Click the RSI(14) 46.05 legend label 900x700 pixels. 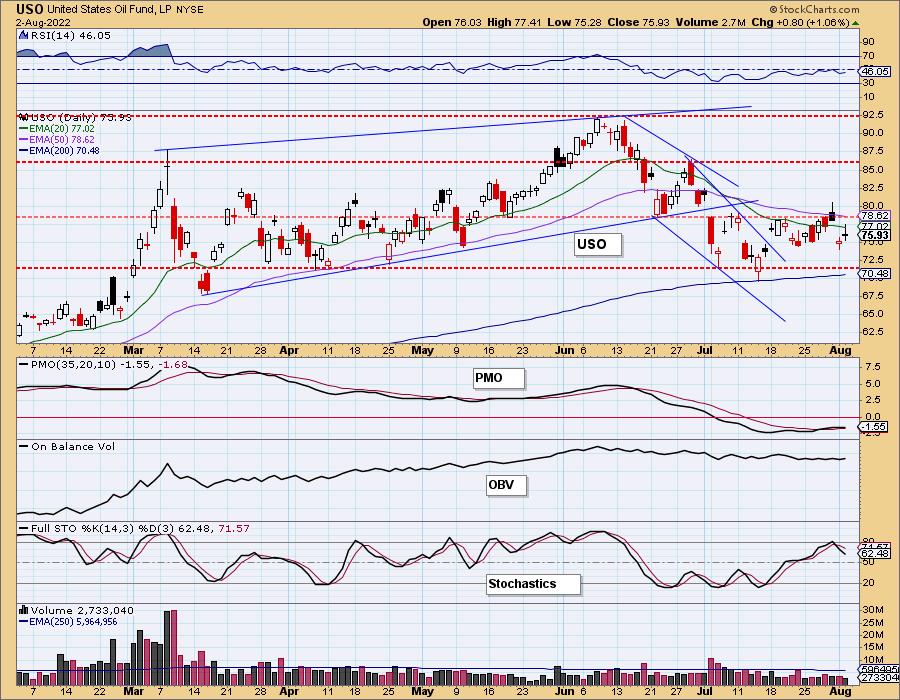click(71, 35)
